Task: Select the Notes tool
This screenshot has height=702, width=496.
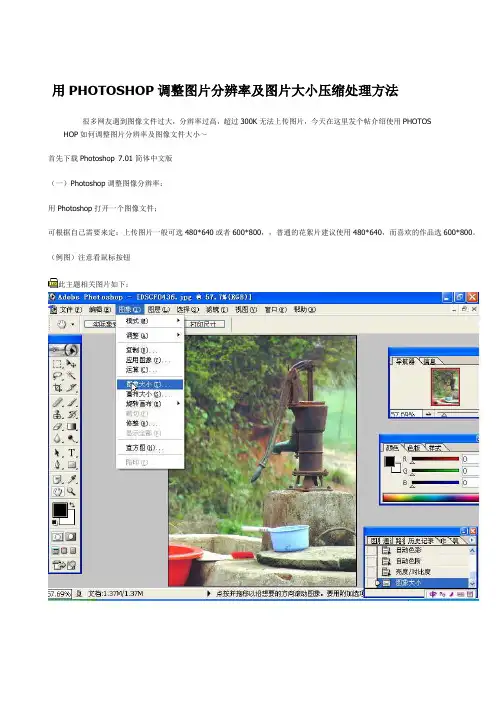Action: tap(58, 479)
